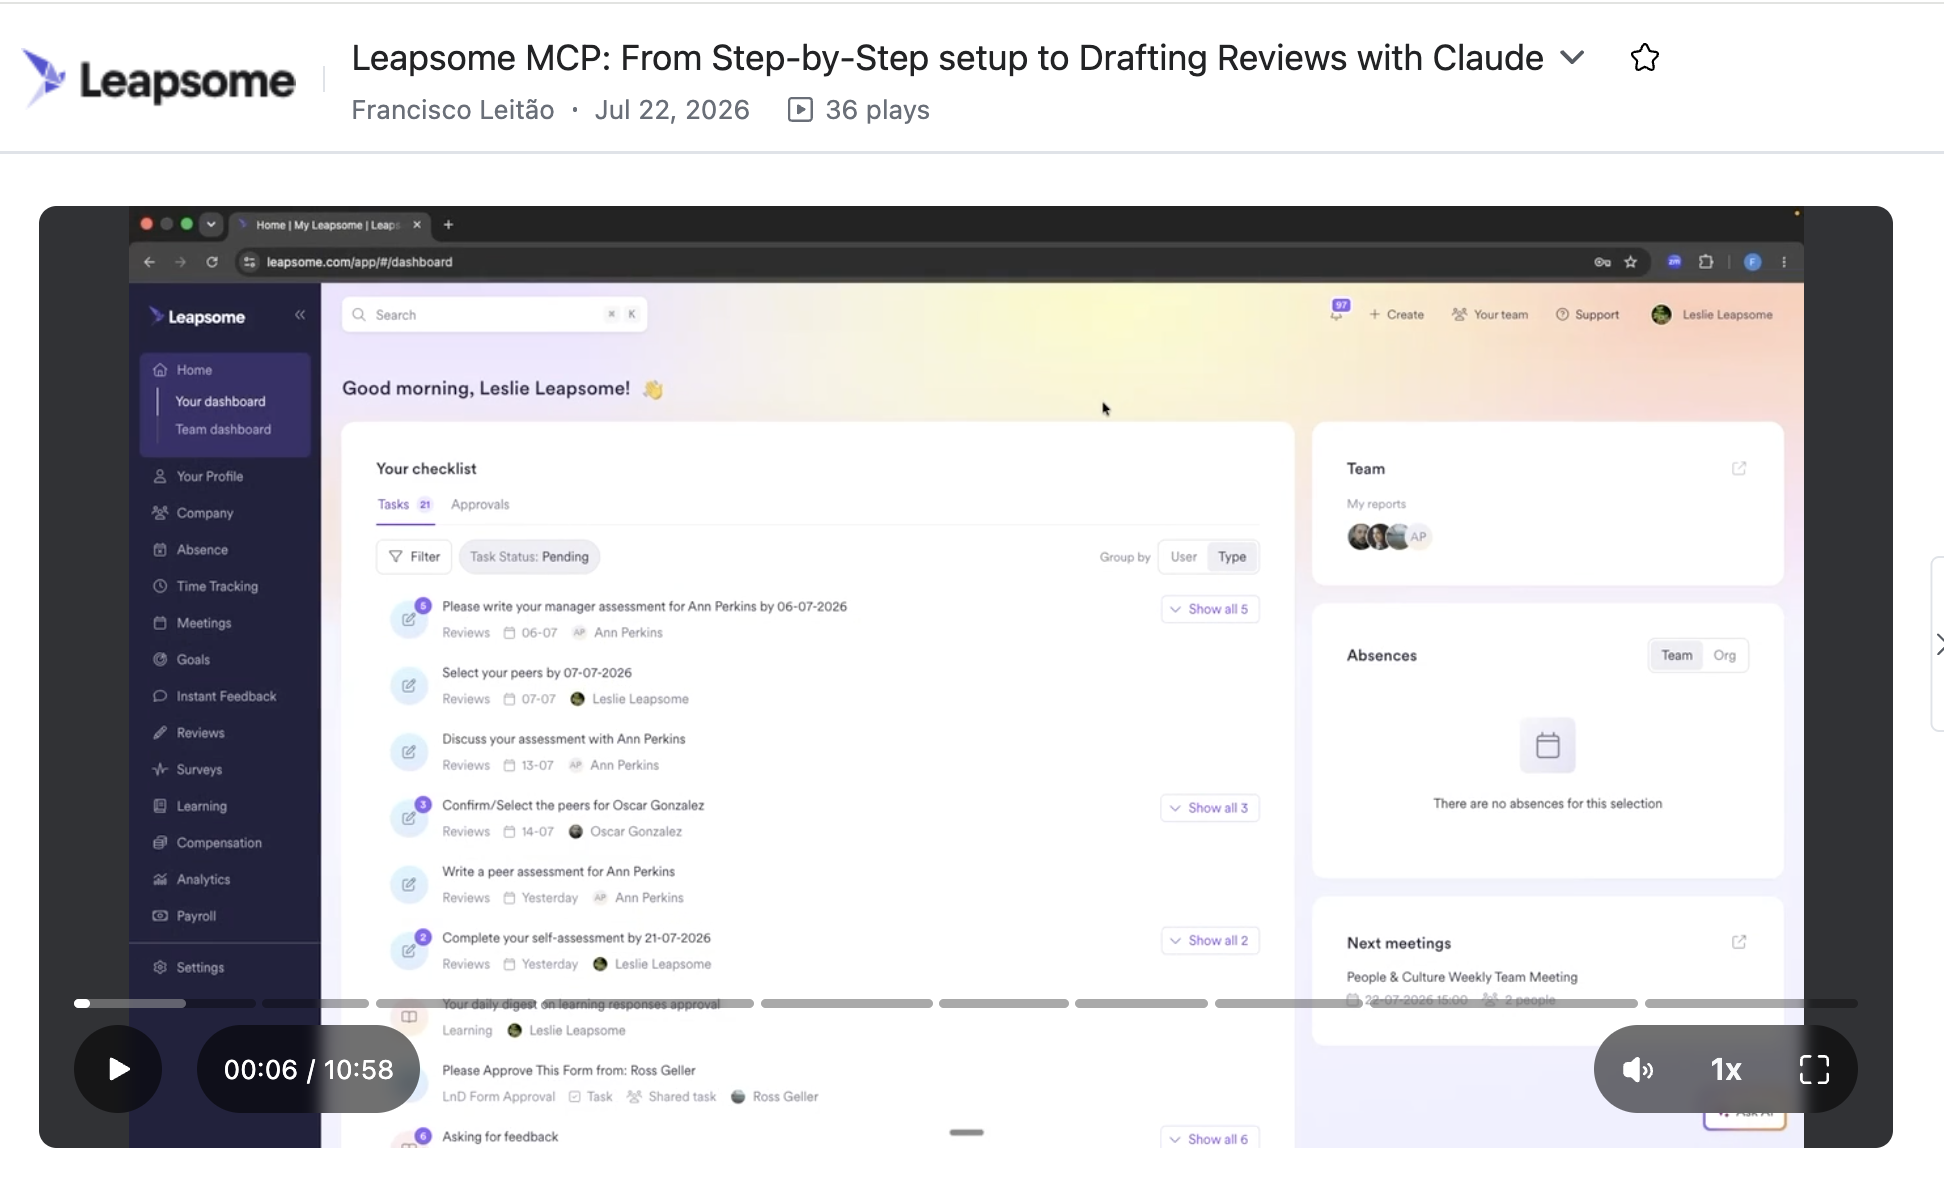The image size is (1944, 1188).
Task: Open Analytics in sidebar
Action: (203, 880)
